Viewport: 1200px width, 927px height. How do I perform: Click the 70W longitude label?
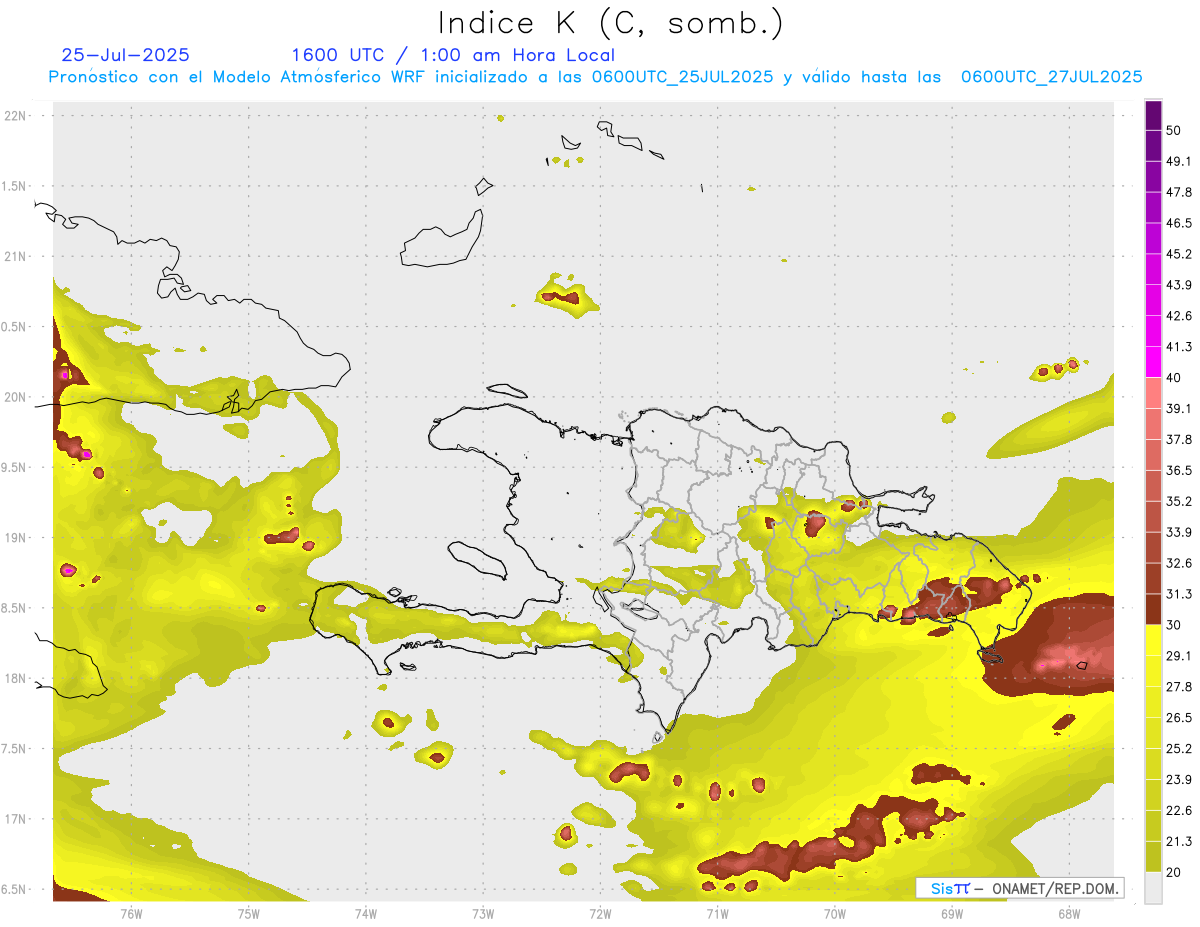coord(835,914)
